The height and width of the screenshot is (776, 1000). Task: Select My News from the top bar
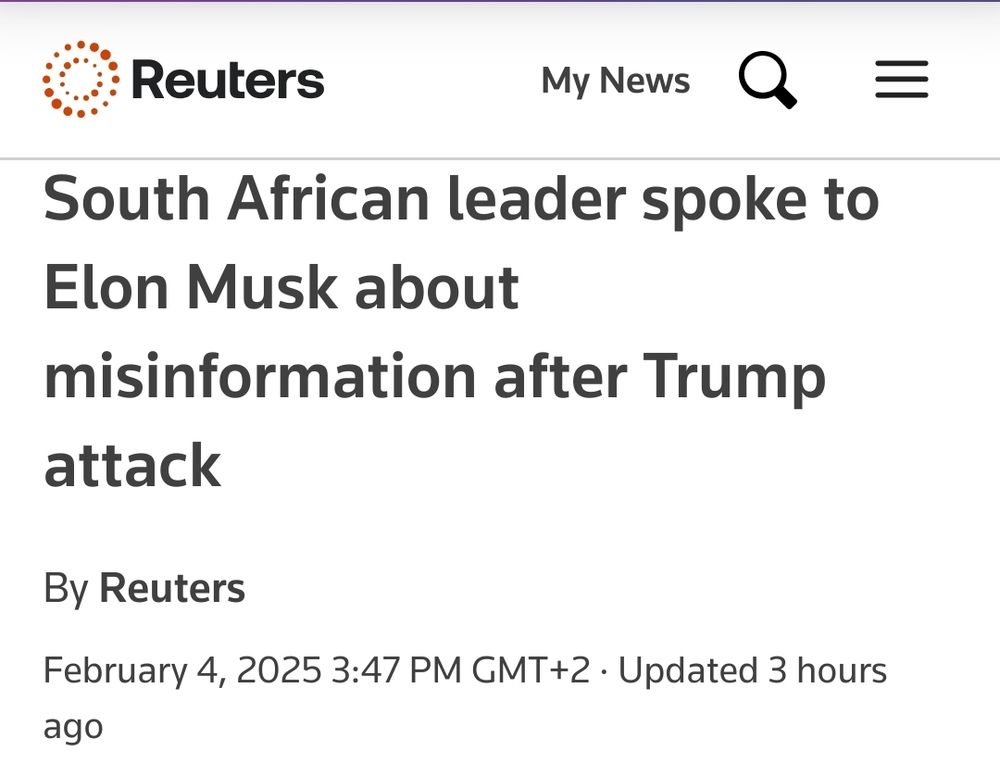point(614,80)
